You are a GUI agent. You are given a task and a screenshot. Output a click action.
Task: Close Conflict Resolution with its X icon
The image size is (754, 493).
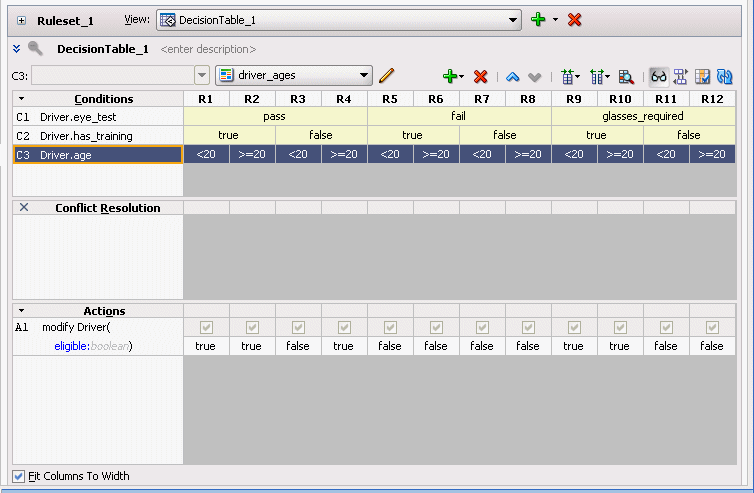pos(24,207)
